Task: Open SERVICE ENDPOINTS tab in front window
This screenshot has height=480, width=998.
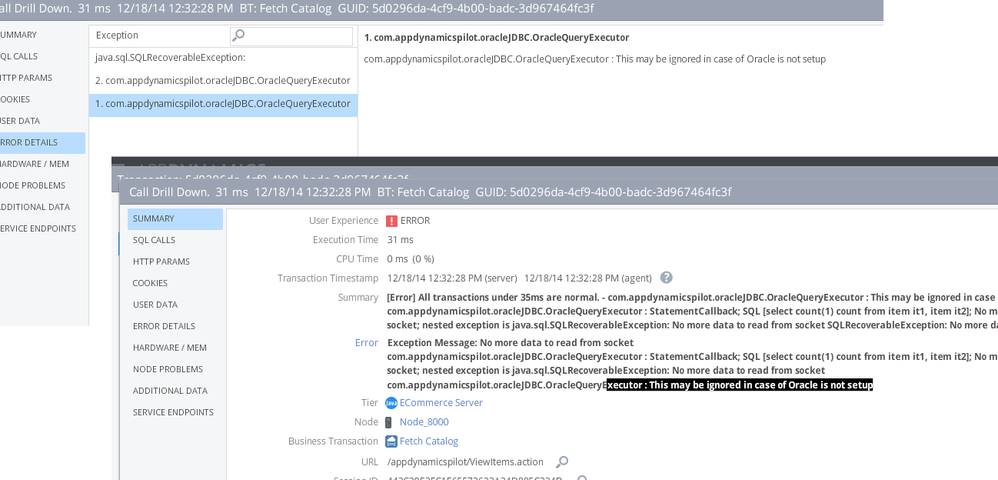Action: tap(175, 413)
